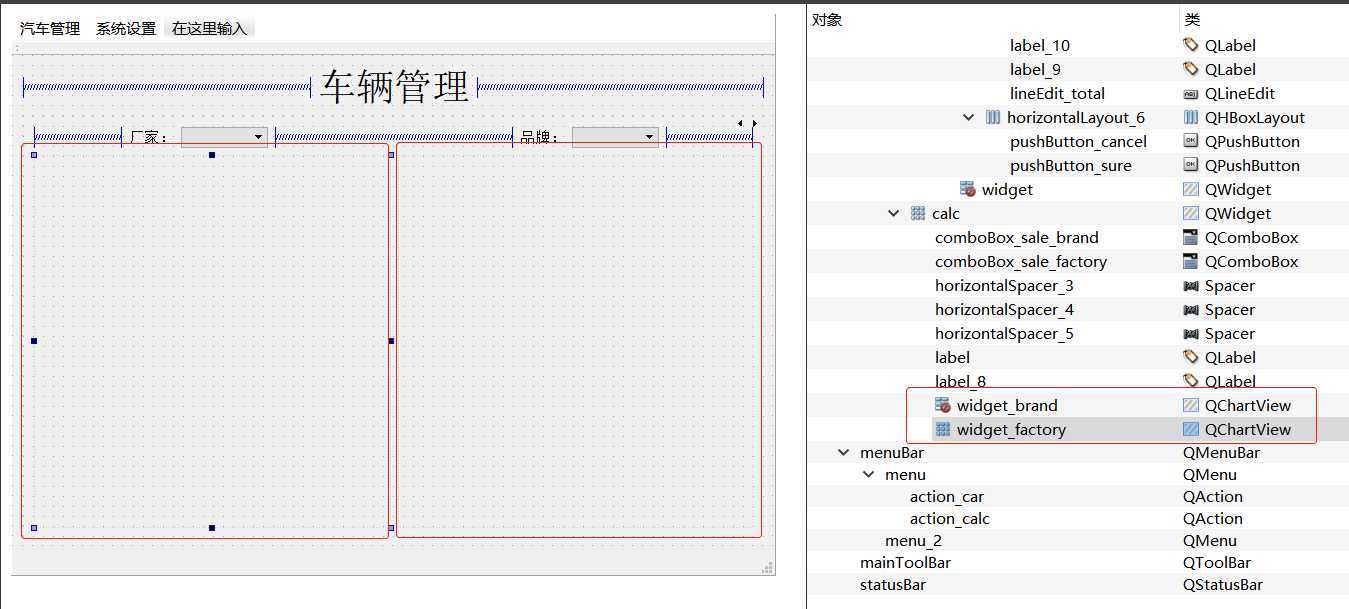This screenshot has height=609, width=1349.
Task: Click next page arrow on the form
Action: 755,123
